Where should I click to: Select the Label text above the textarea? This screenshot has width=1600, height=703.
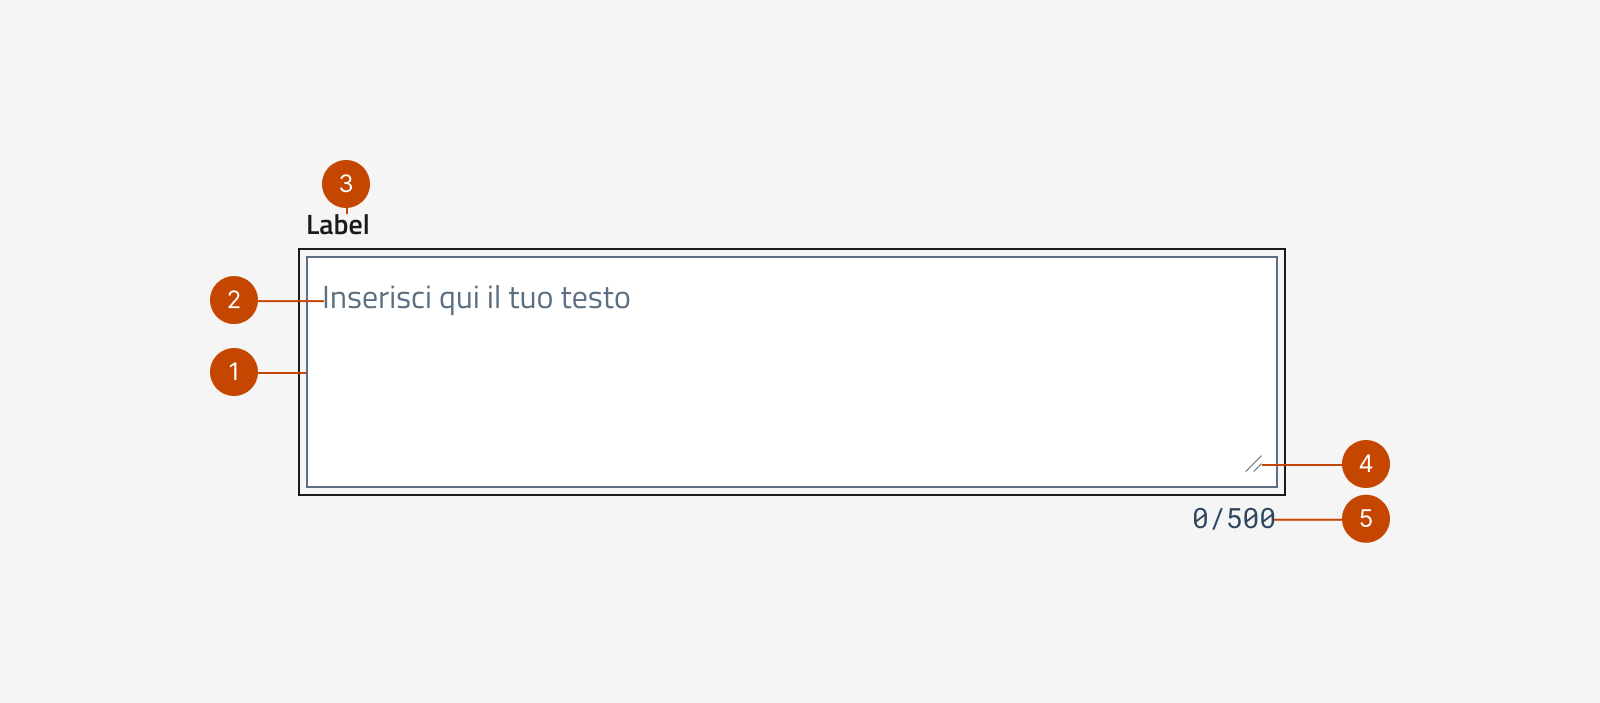(338, 225)
